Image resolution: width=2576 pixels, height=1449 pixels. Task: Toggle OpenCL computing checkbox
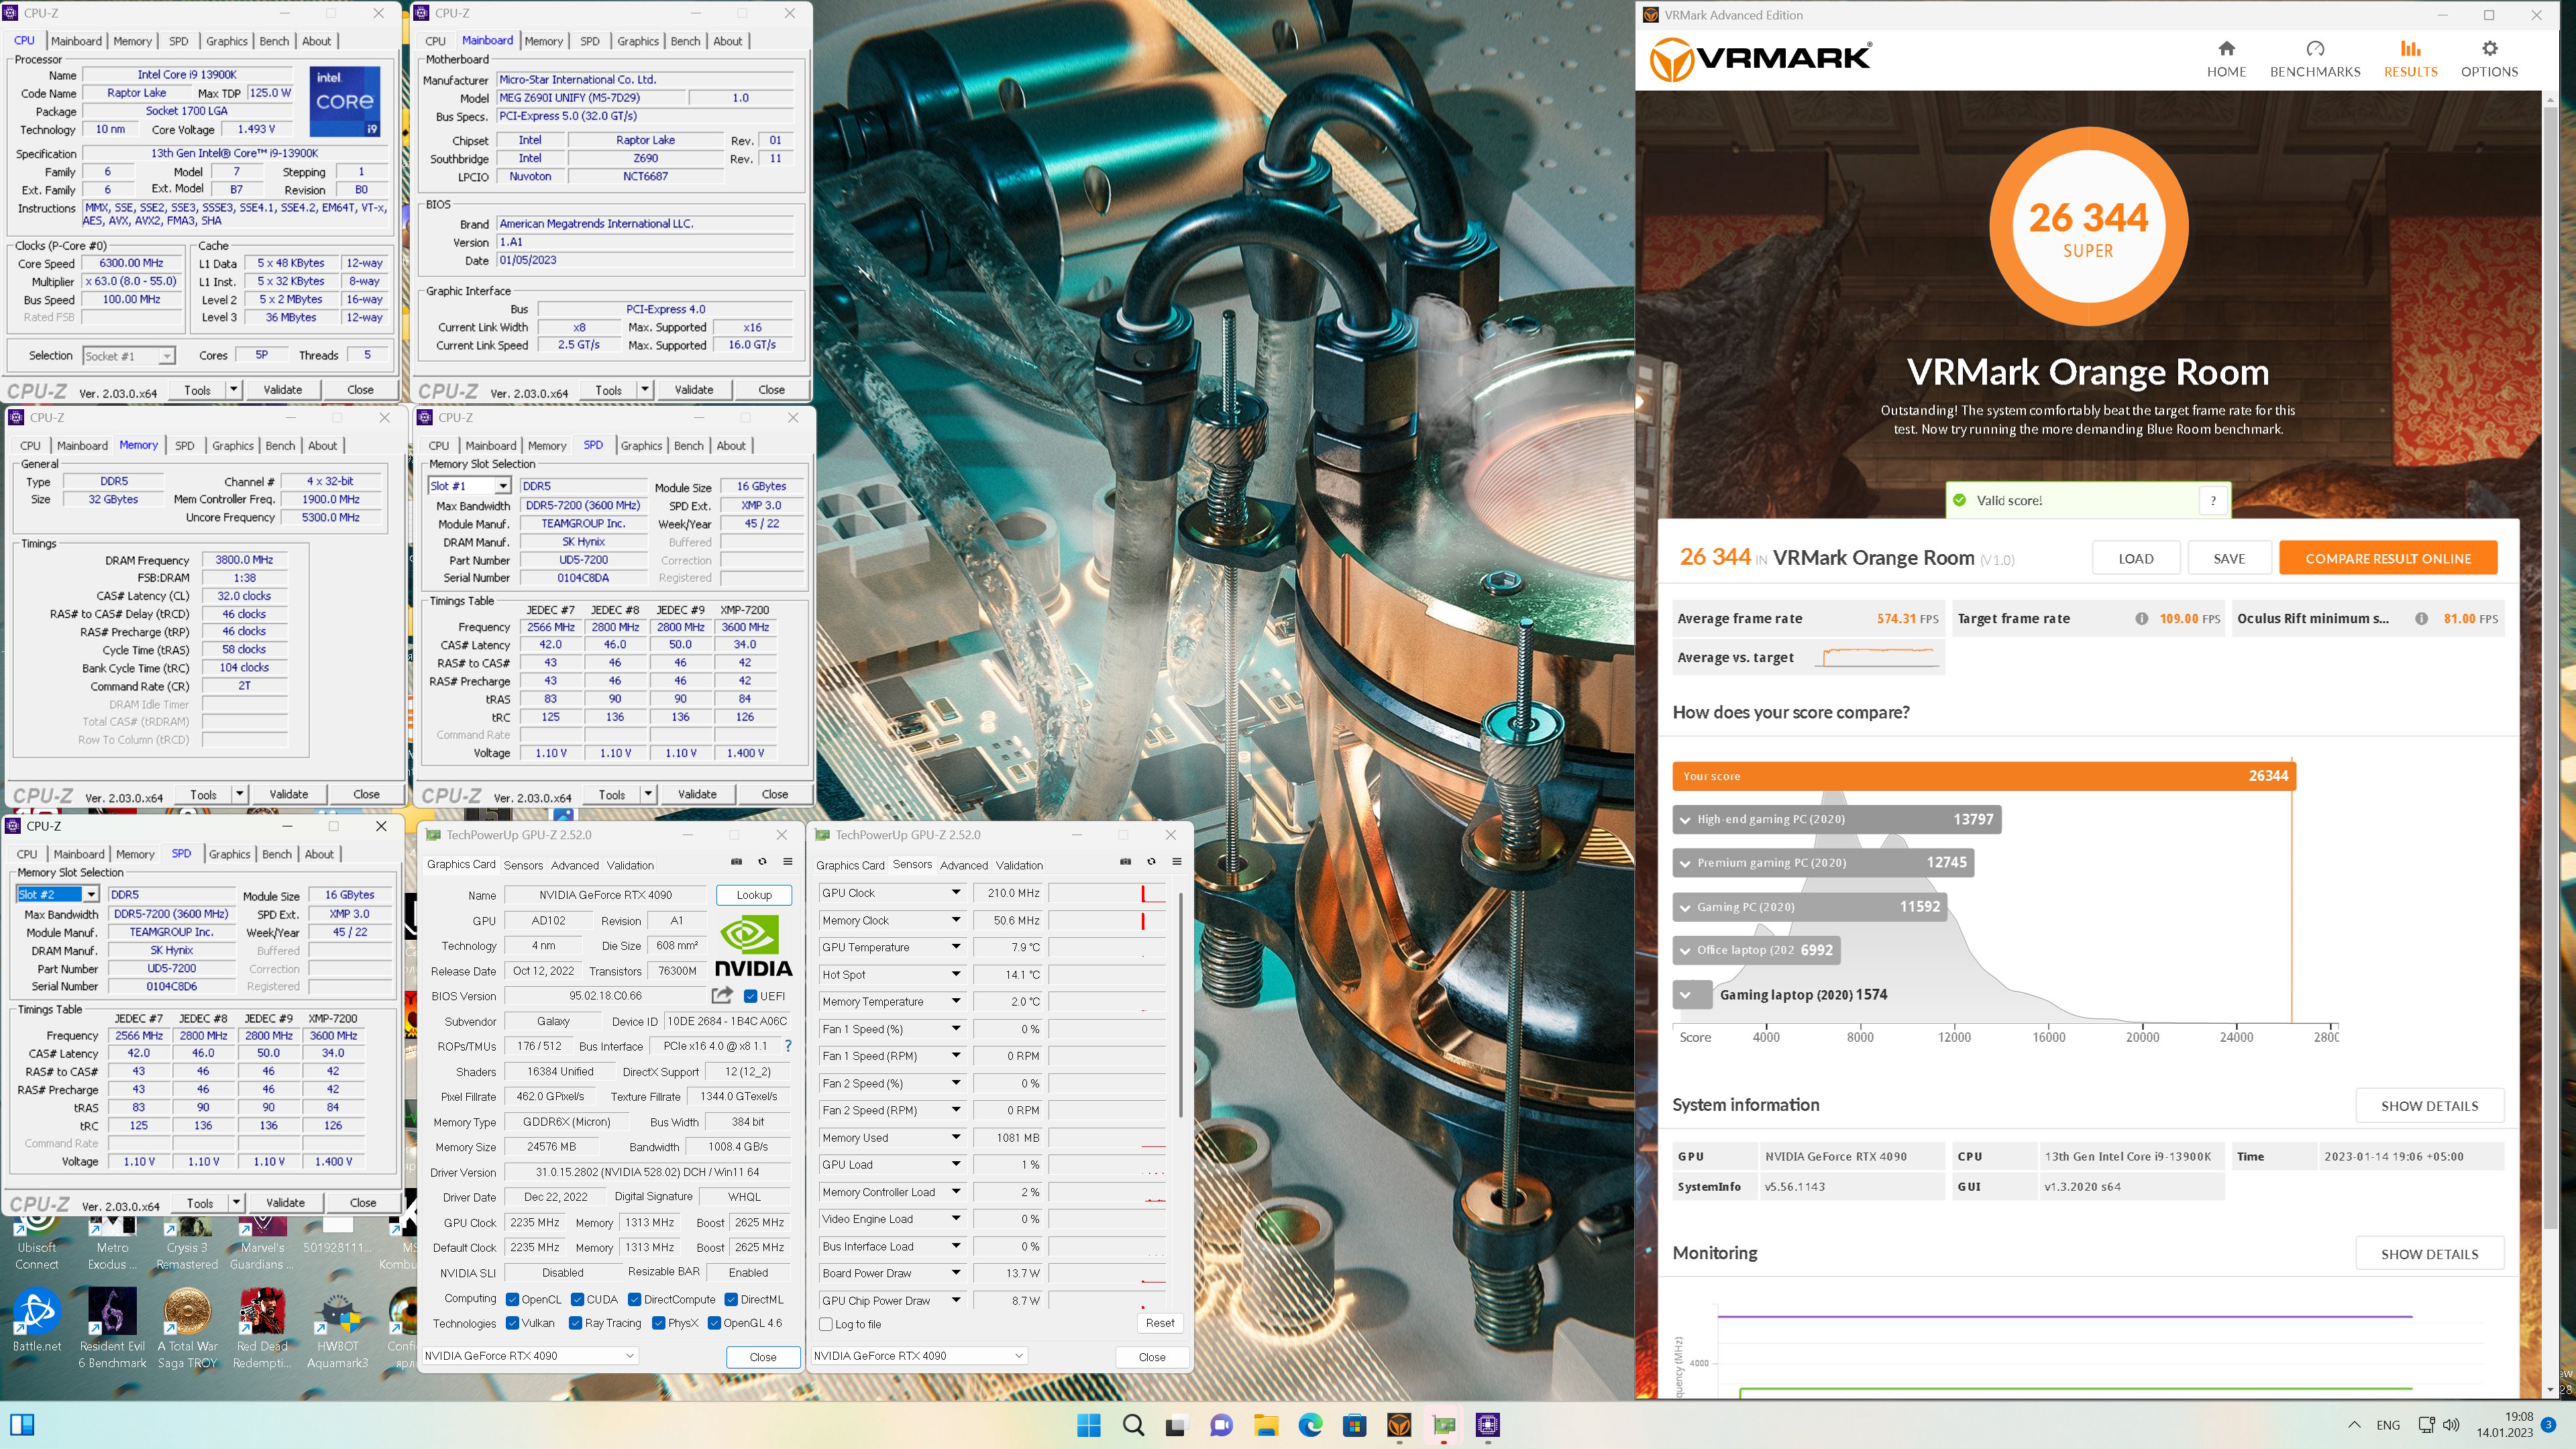coord(512,1300)
